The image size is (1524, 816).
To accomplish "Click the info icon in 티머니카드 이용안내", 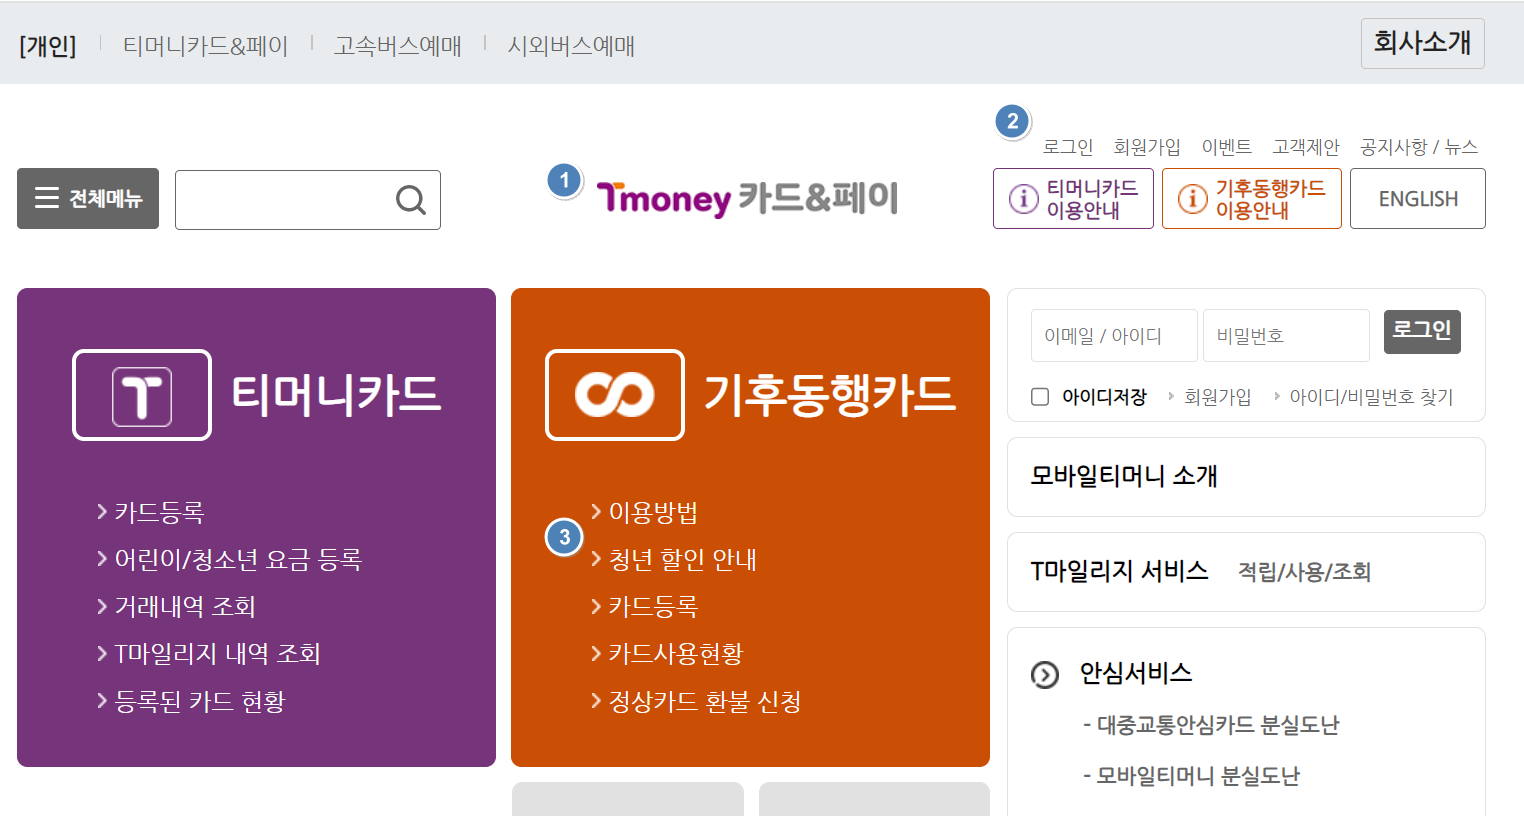I will [x=1023, y=199].
